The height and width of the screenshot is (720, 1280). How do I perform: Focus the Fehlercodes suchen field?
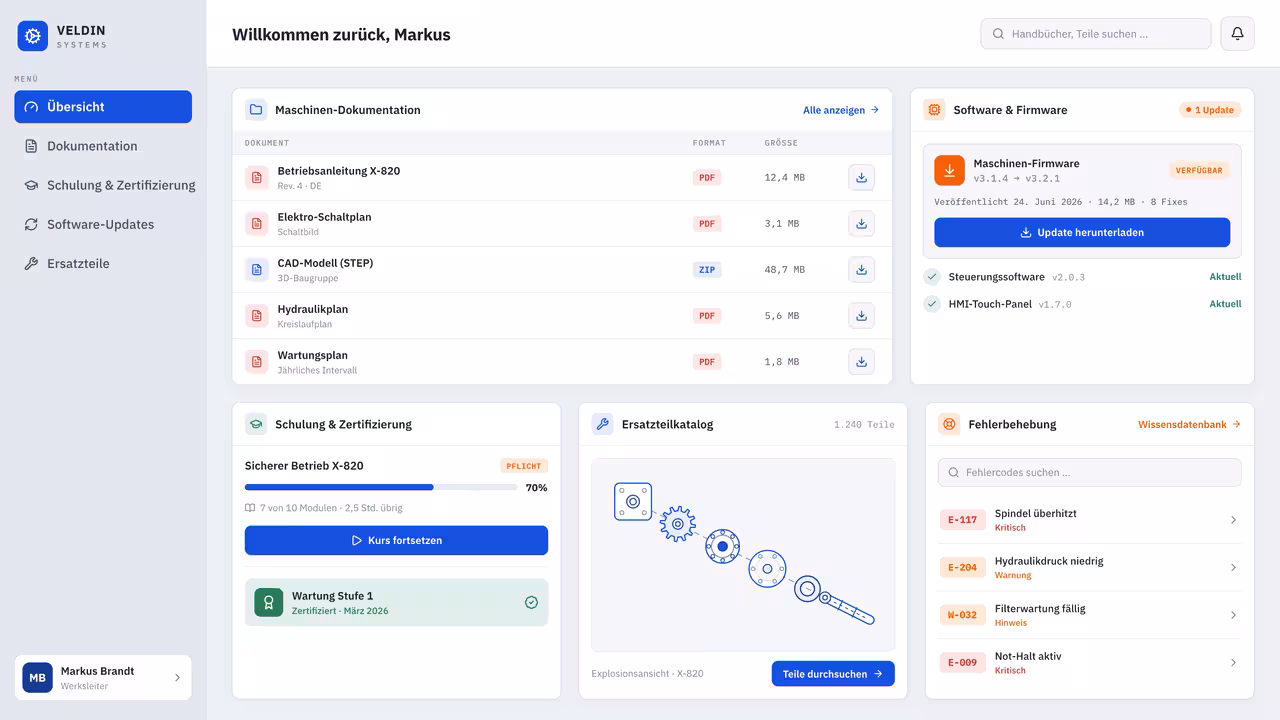(1089, 472)
